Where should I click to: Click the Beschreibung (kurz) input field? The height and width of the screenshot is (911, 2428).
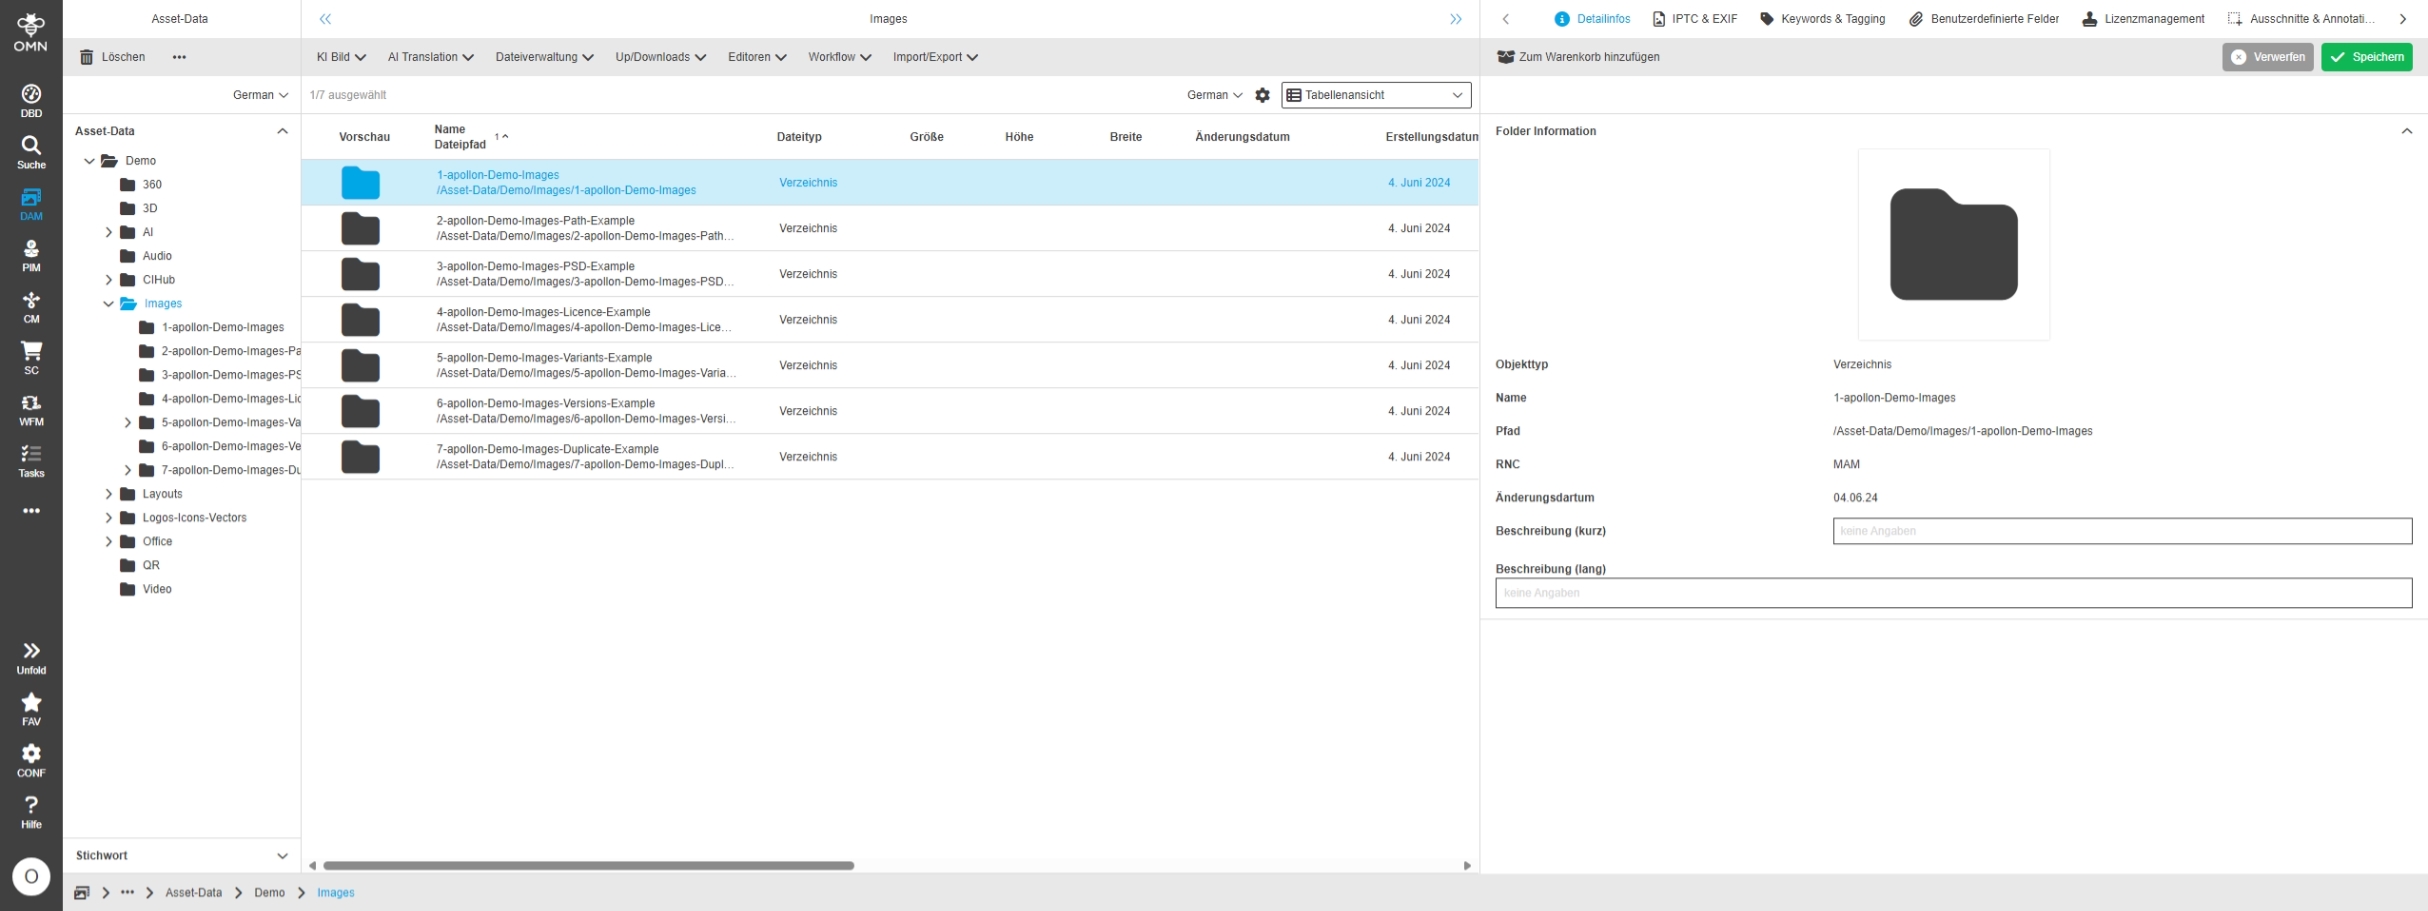point(2121,531)
